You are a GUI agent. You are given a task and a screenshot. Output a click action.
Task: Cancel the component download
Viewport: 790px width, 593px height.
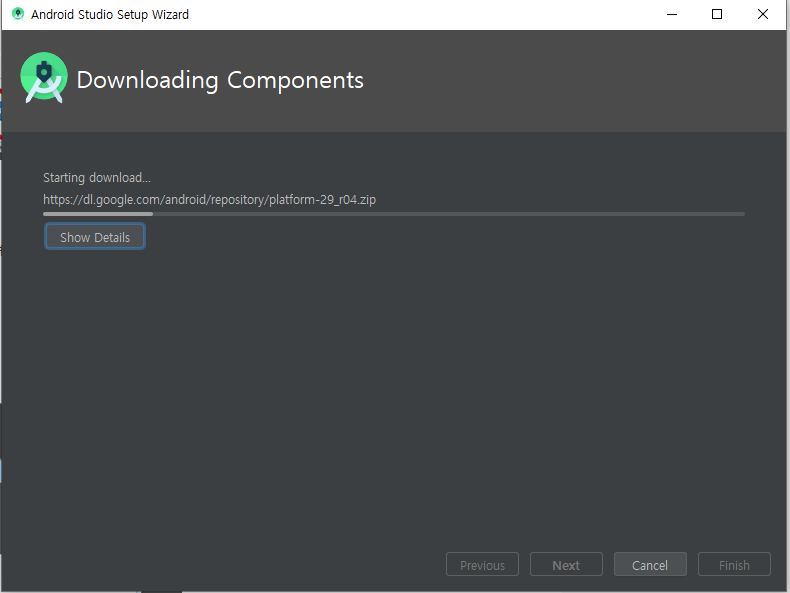click(x=650, y=565)
